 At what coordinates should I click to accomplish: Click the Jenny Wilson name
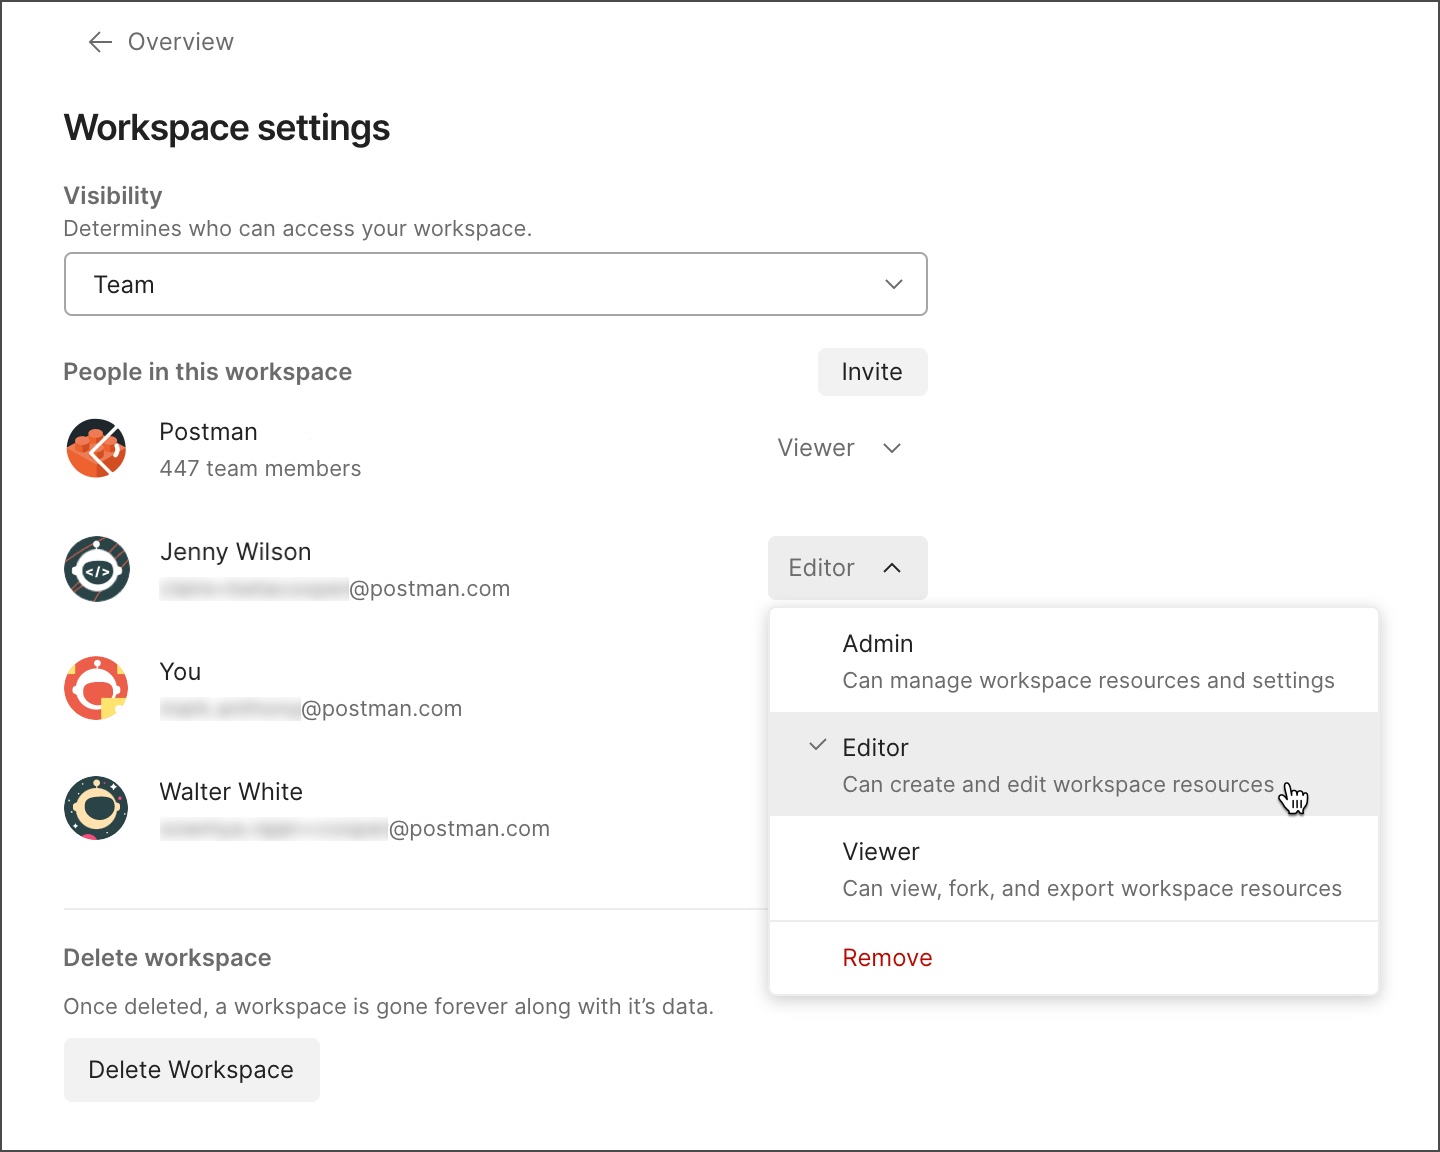pos(236,552)
